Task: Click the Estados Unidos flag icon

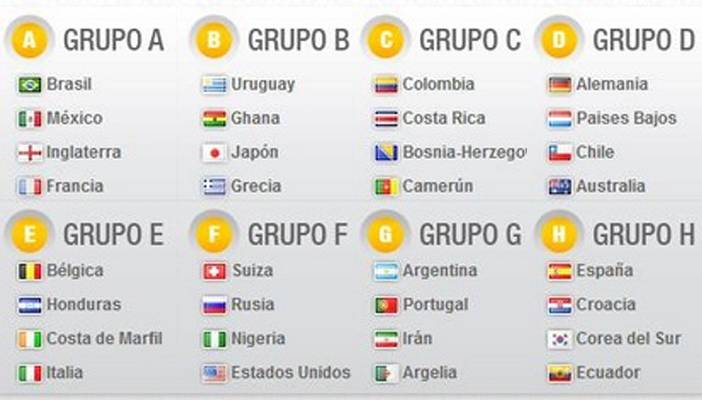Action: (214, 373)
